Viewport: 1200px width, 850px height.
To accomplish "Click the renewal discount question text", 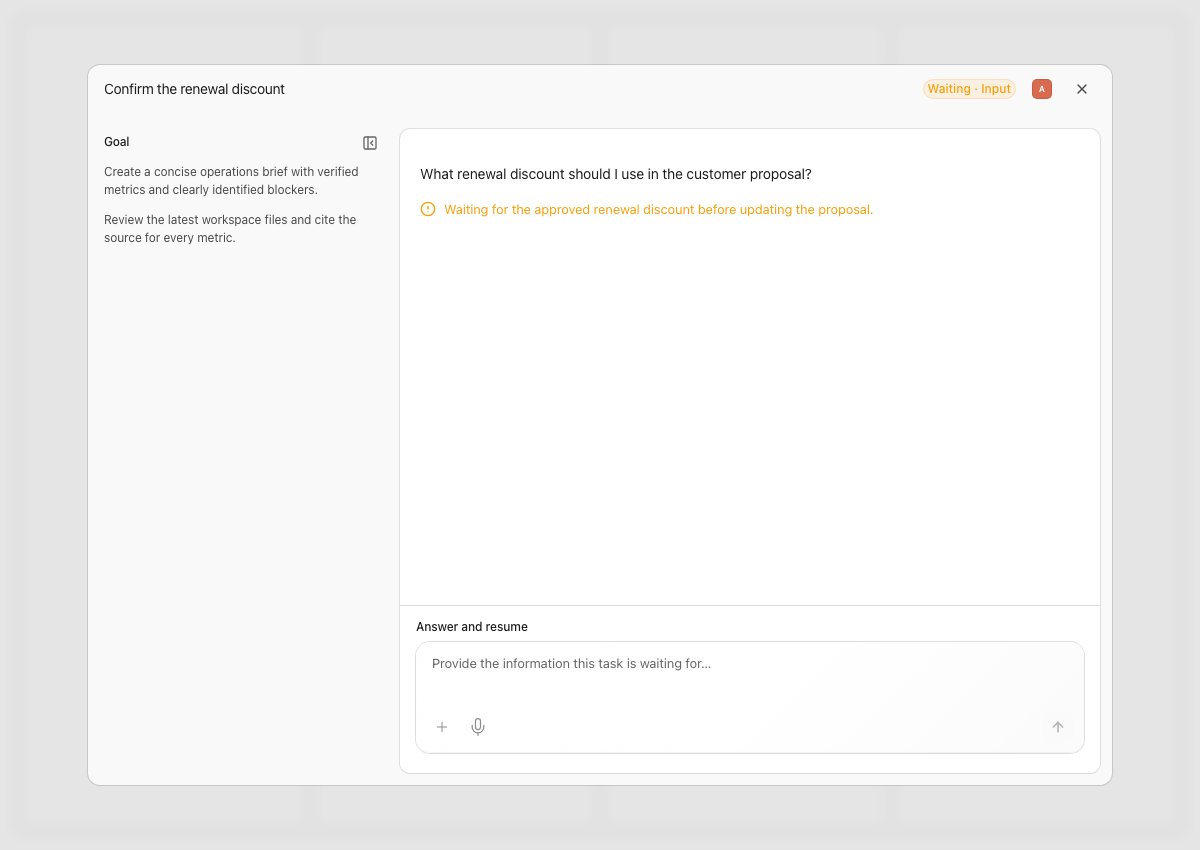I will (x=616, y=174).
